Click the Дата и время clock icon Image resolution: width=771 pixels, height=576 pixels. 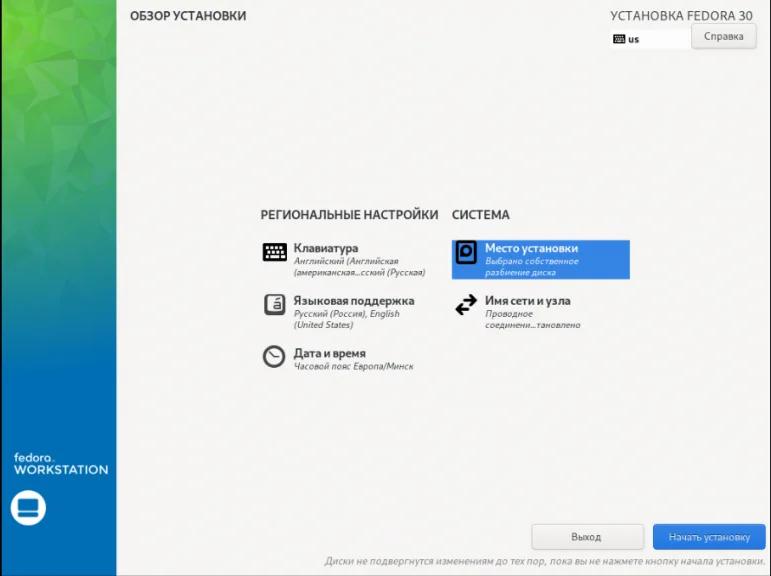(x=274, y=357)
